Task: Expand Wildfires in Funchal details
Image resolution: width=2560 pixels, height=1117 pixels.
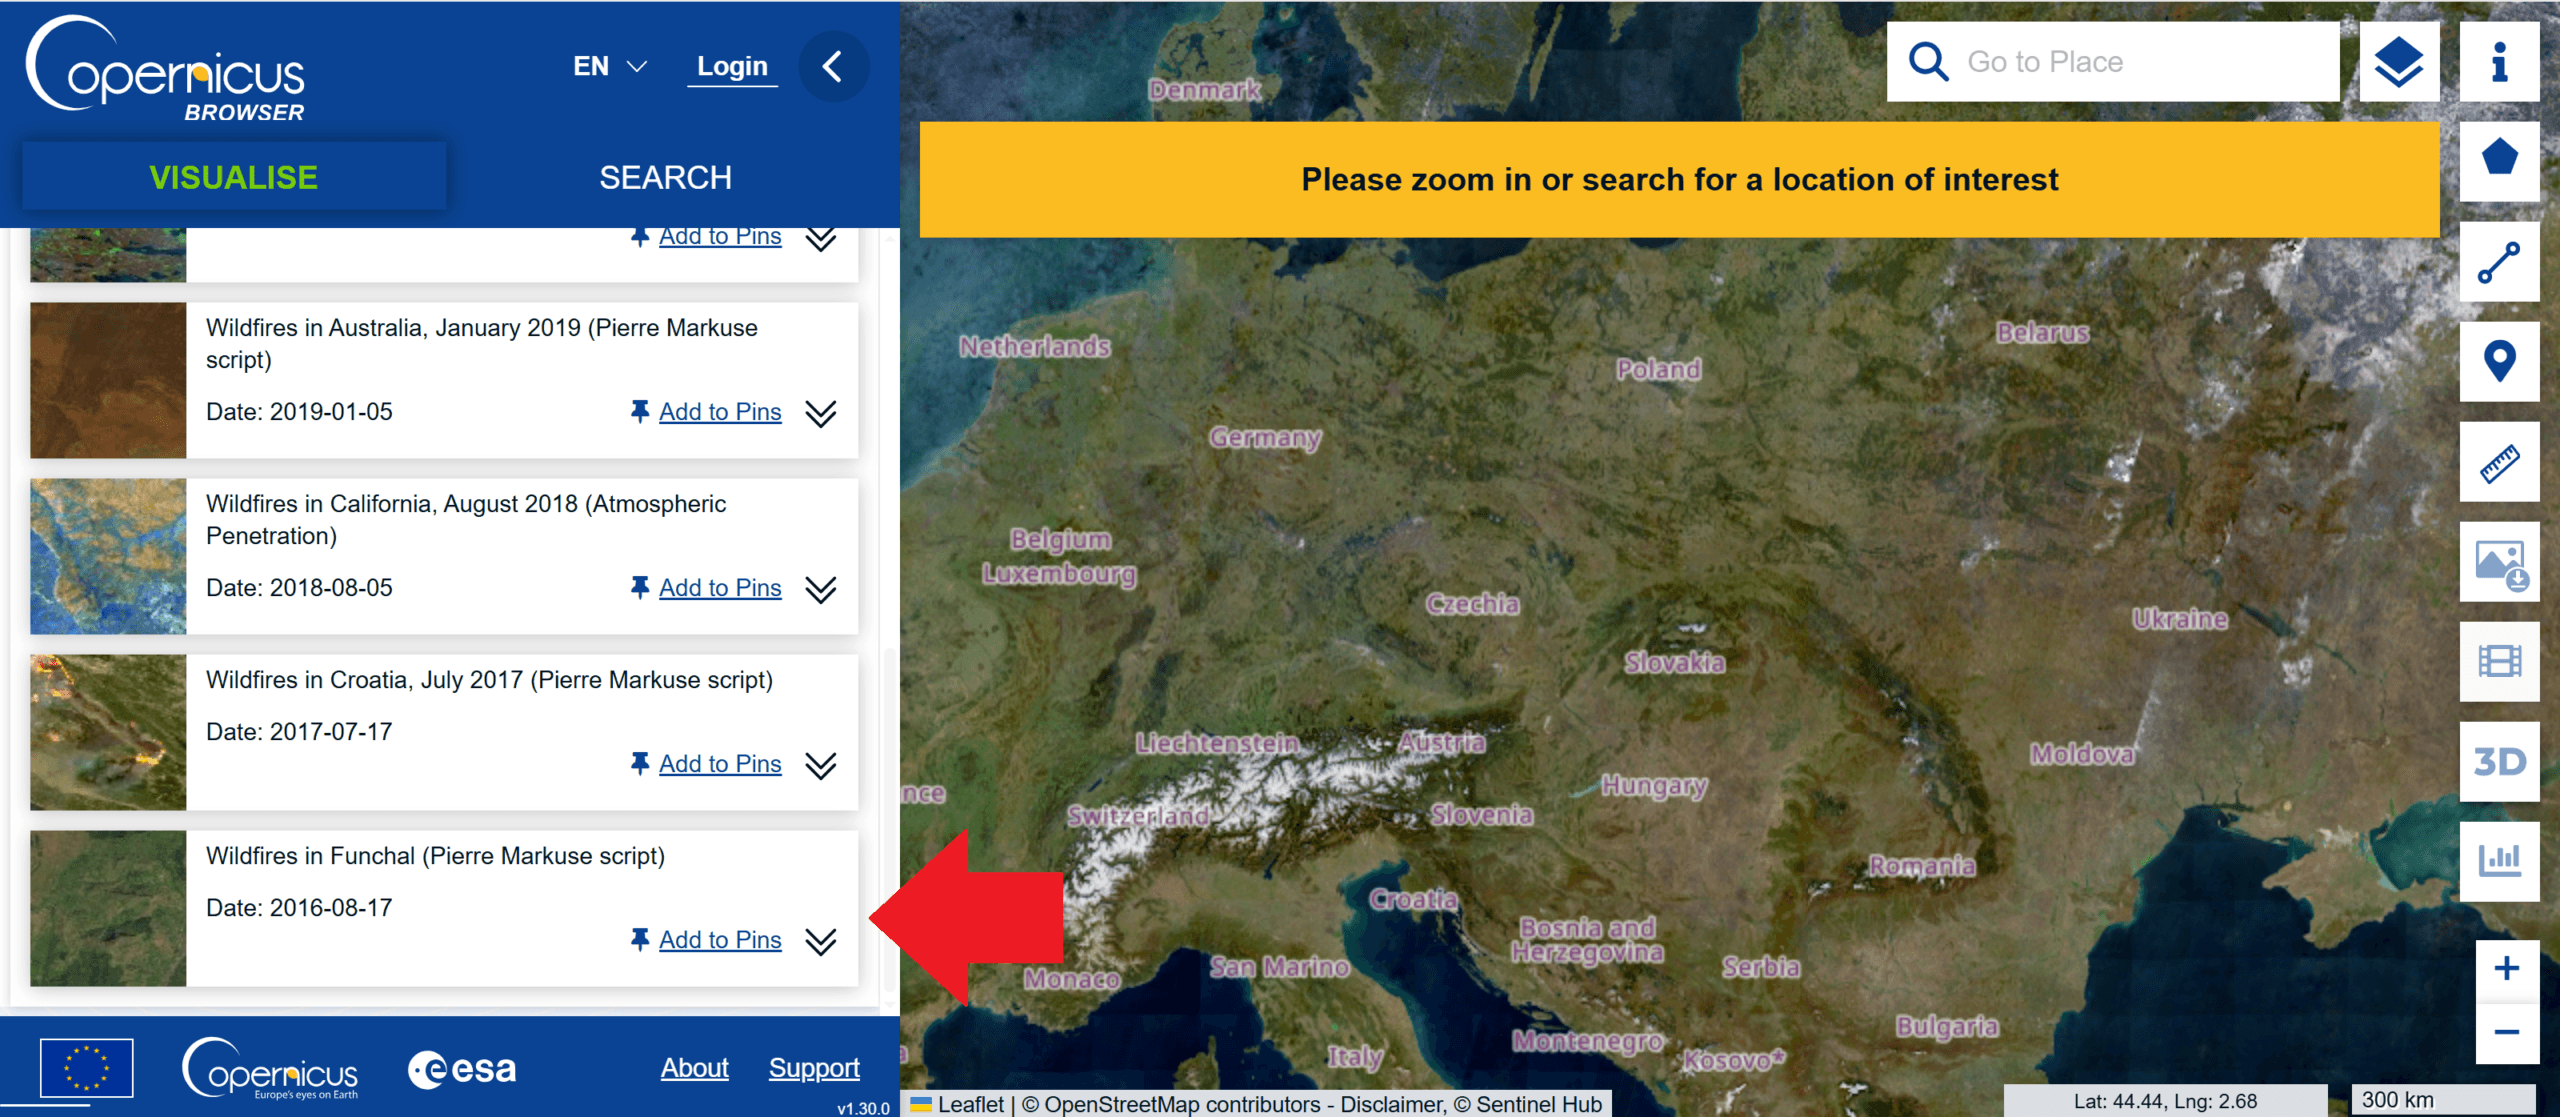Action: (x=821, y=941)
